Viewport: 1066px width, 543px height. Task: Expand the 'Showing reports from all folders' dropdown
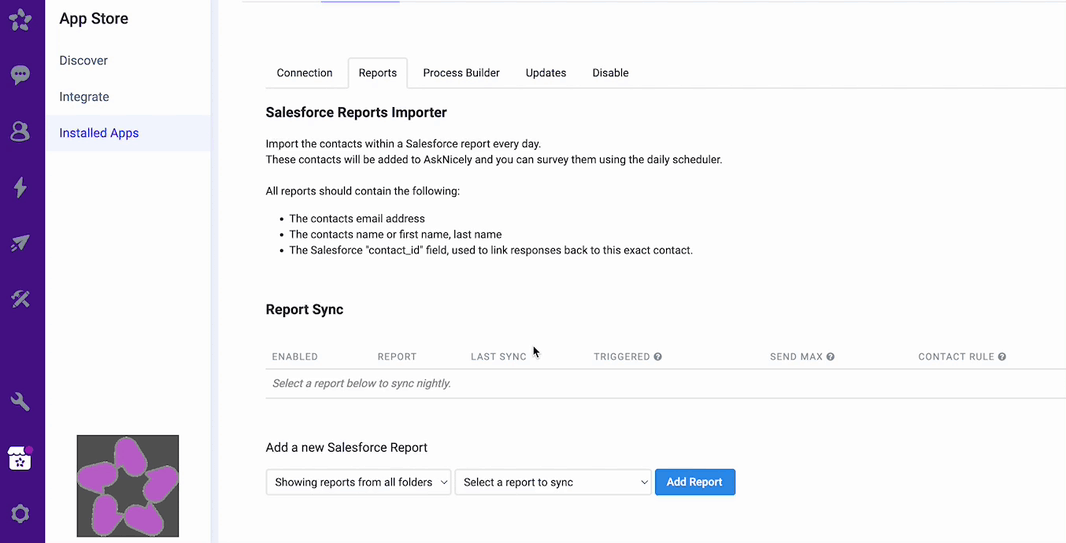coord(358,482)
